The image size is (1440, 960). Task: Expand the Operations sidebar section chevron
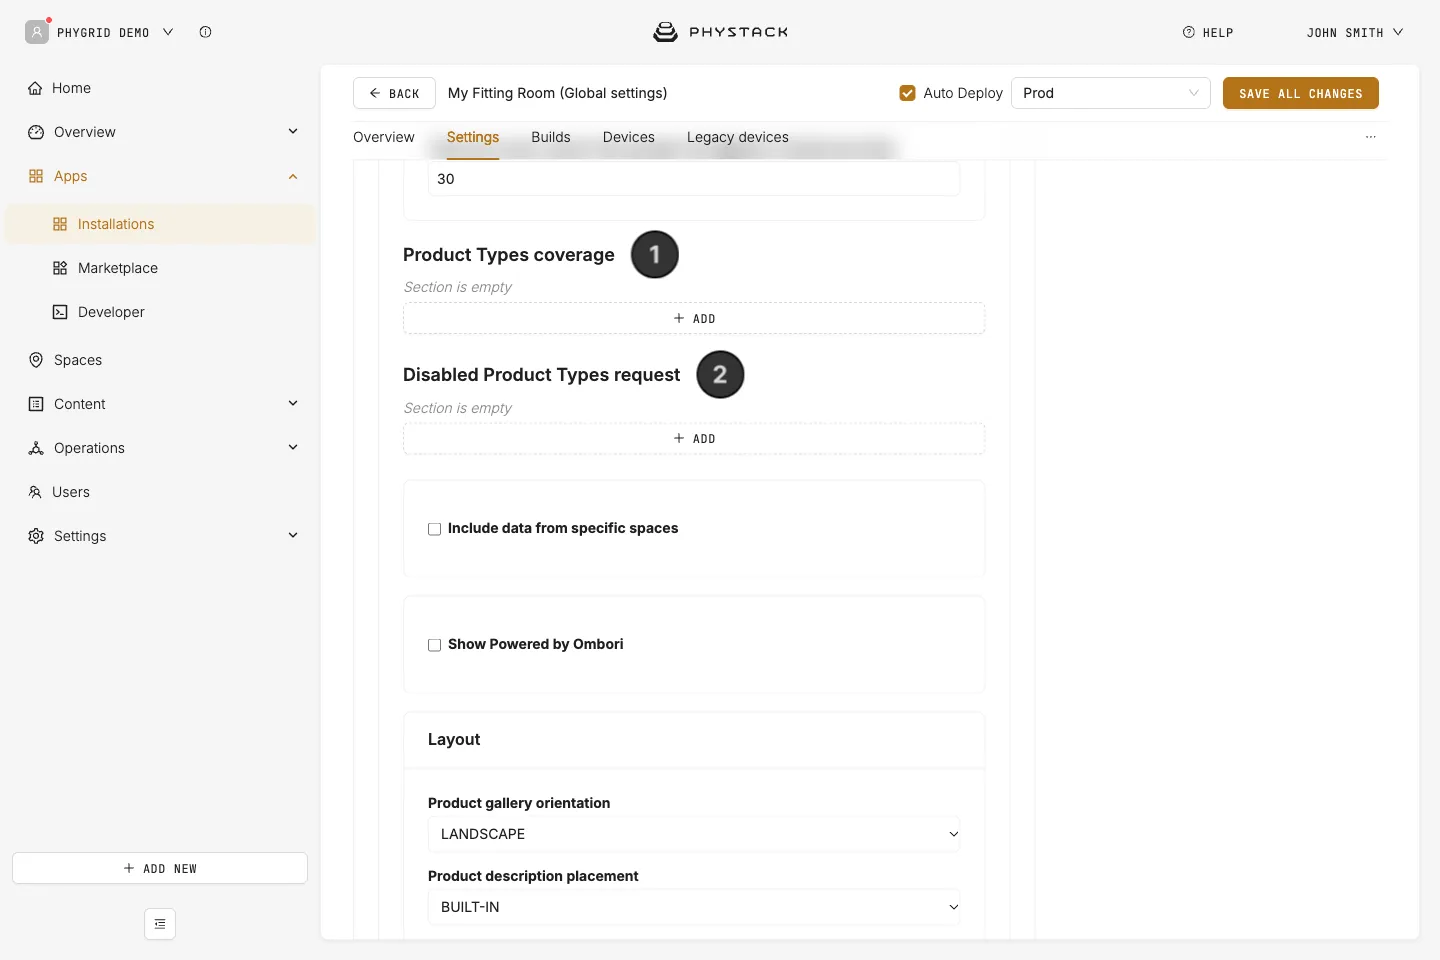[293, 447]
